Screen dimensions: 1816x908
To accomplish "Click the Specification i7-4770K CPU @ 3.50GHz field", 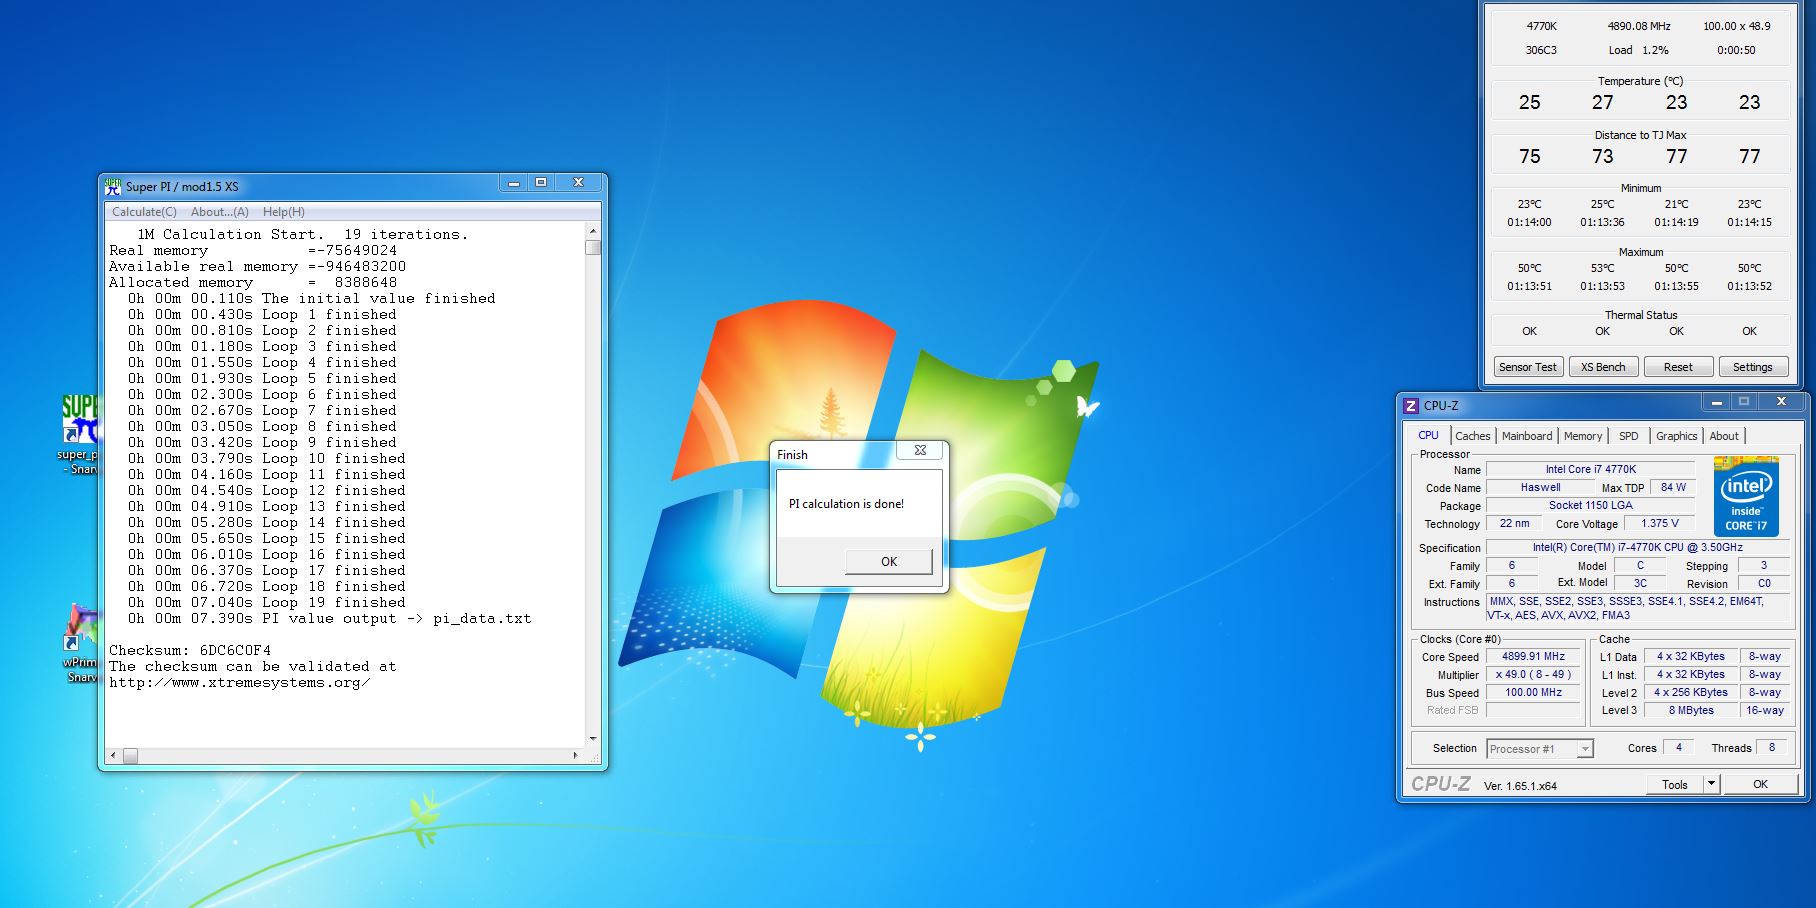I will pos(1638,547).
